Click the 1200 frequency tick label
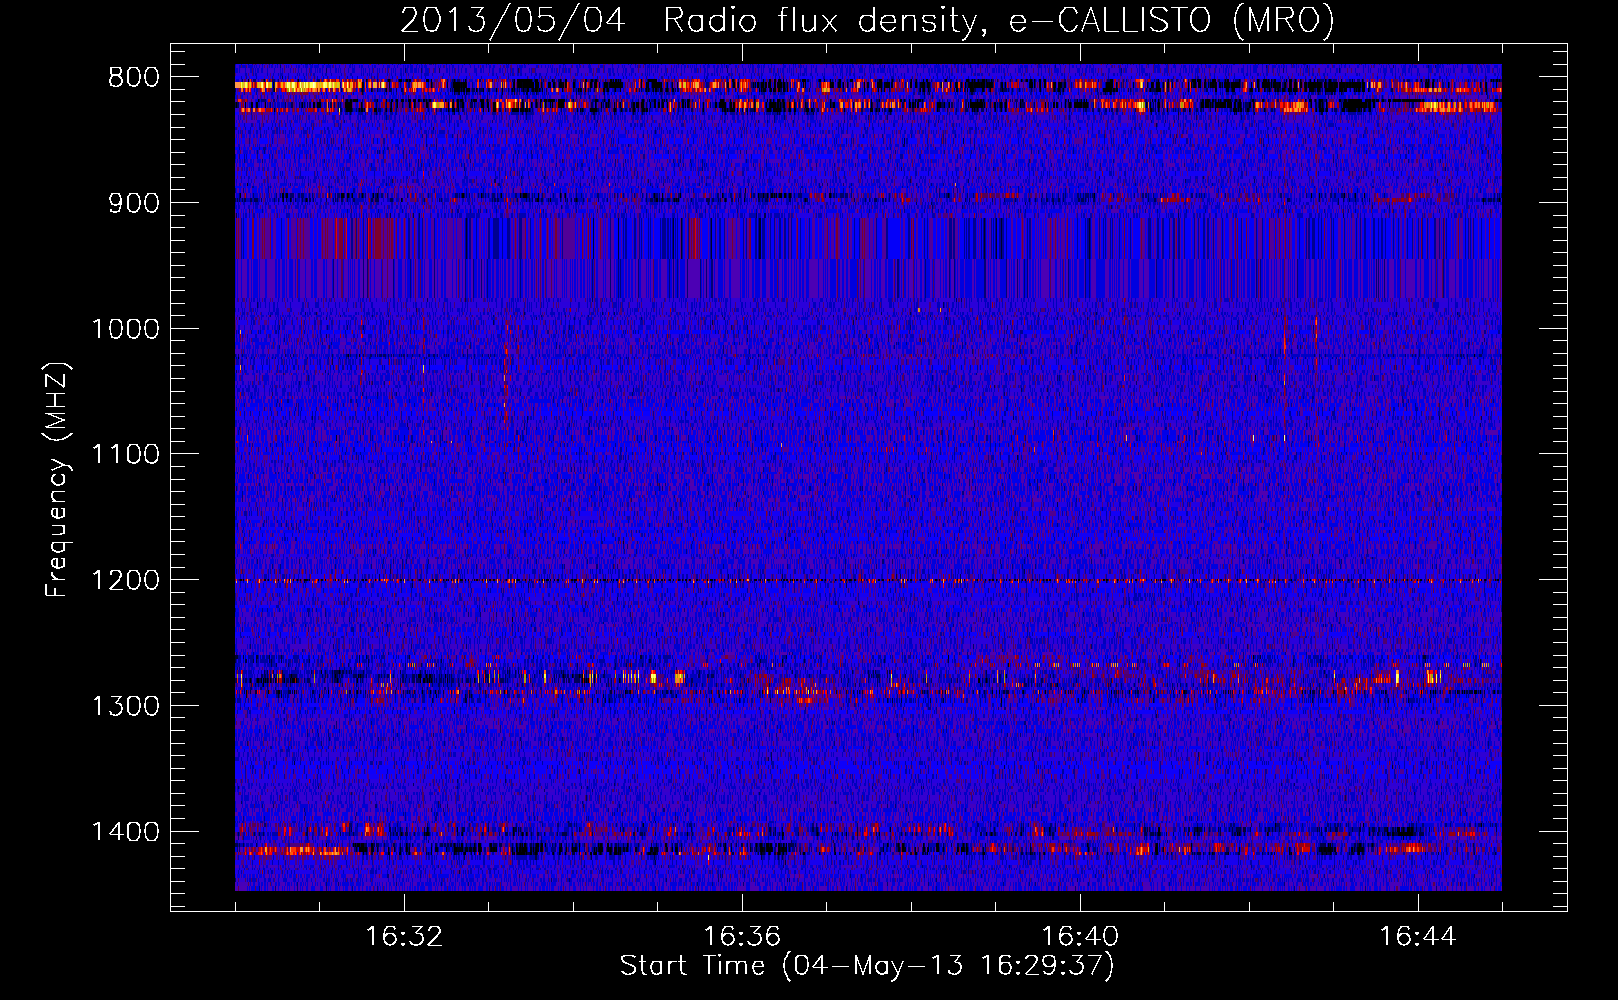Image resolution: width=1618 pixels, height=1000 pixels. 125,581
